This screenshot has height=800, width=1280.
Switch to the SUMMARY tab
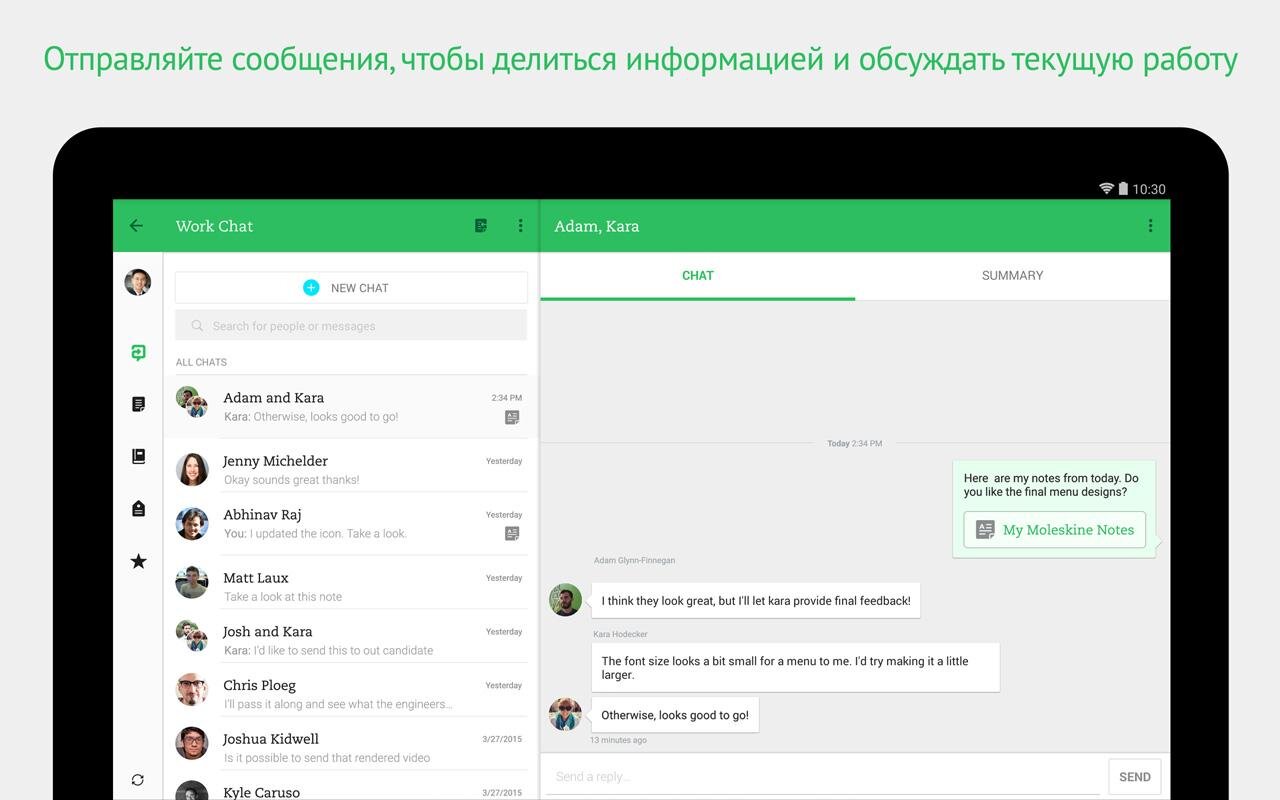point(1012,276)
